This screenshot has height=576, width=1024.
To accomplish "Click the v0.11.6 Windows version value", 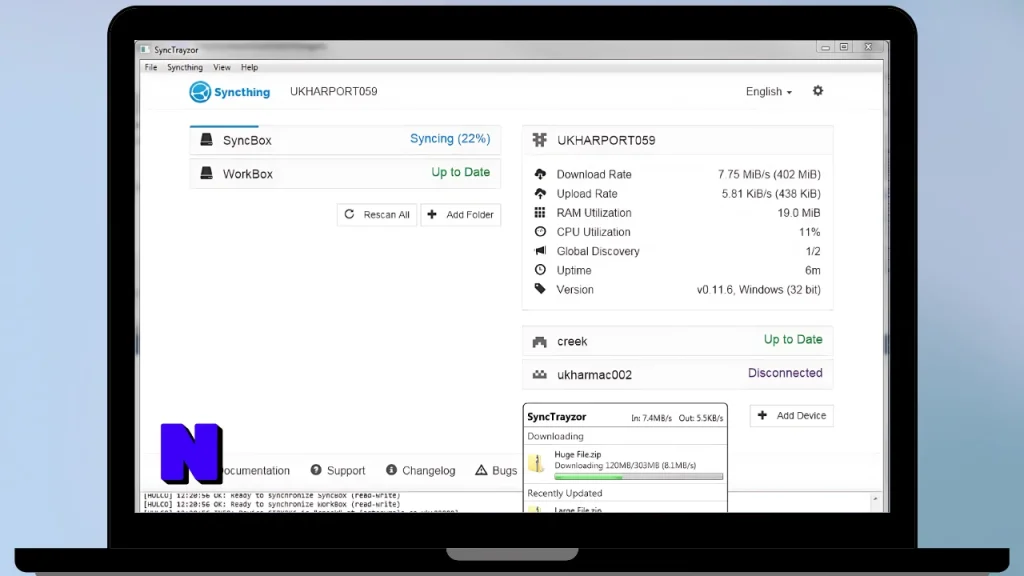I will coord(758,289).
